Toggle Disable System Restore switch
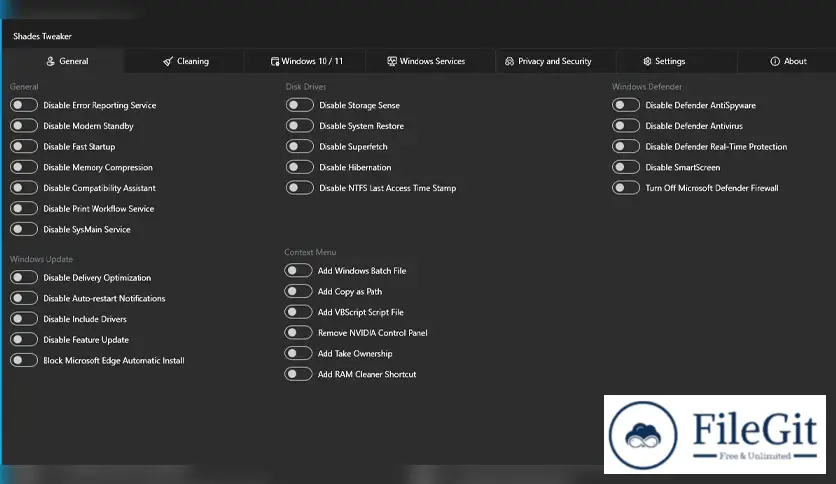Image resolution: width=836 pixels, height=484 pixels. pos(300,126)
